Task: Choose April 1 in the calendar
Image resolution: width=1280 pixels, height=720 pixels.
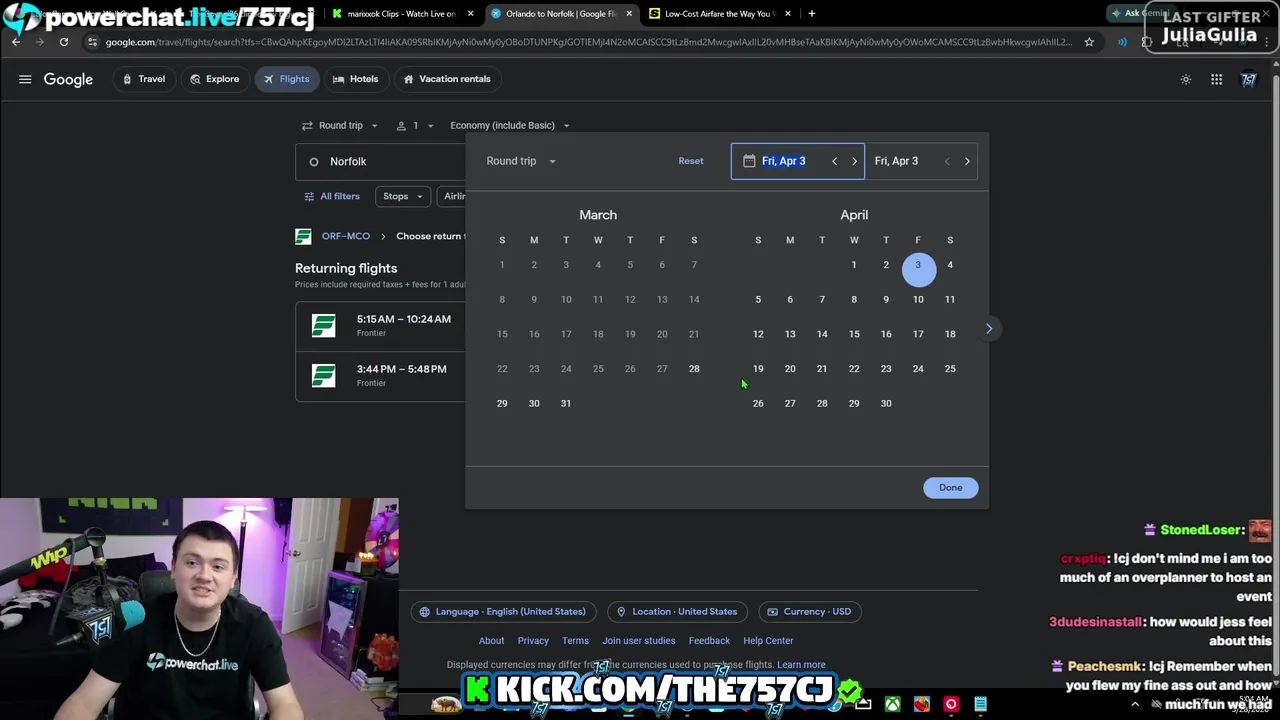Action: (x=854, y=265)
